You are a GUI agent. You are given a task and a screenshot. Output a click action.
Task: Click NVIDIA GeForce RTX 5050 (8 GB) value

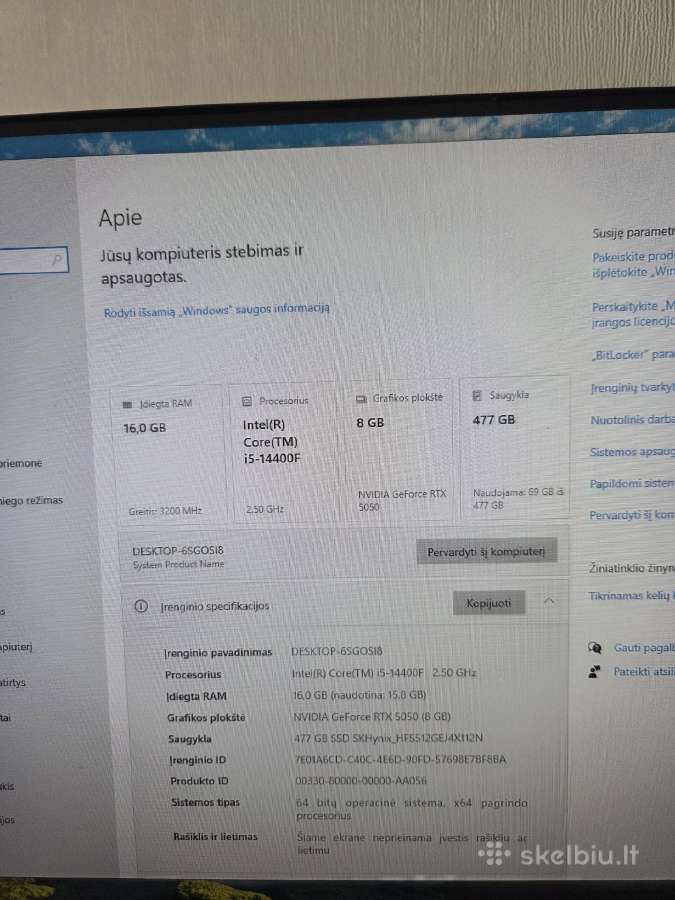[372, 716]
